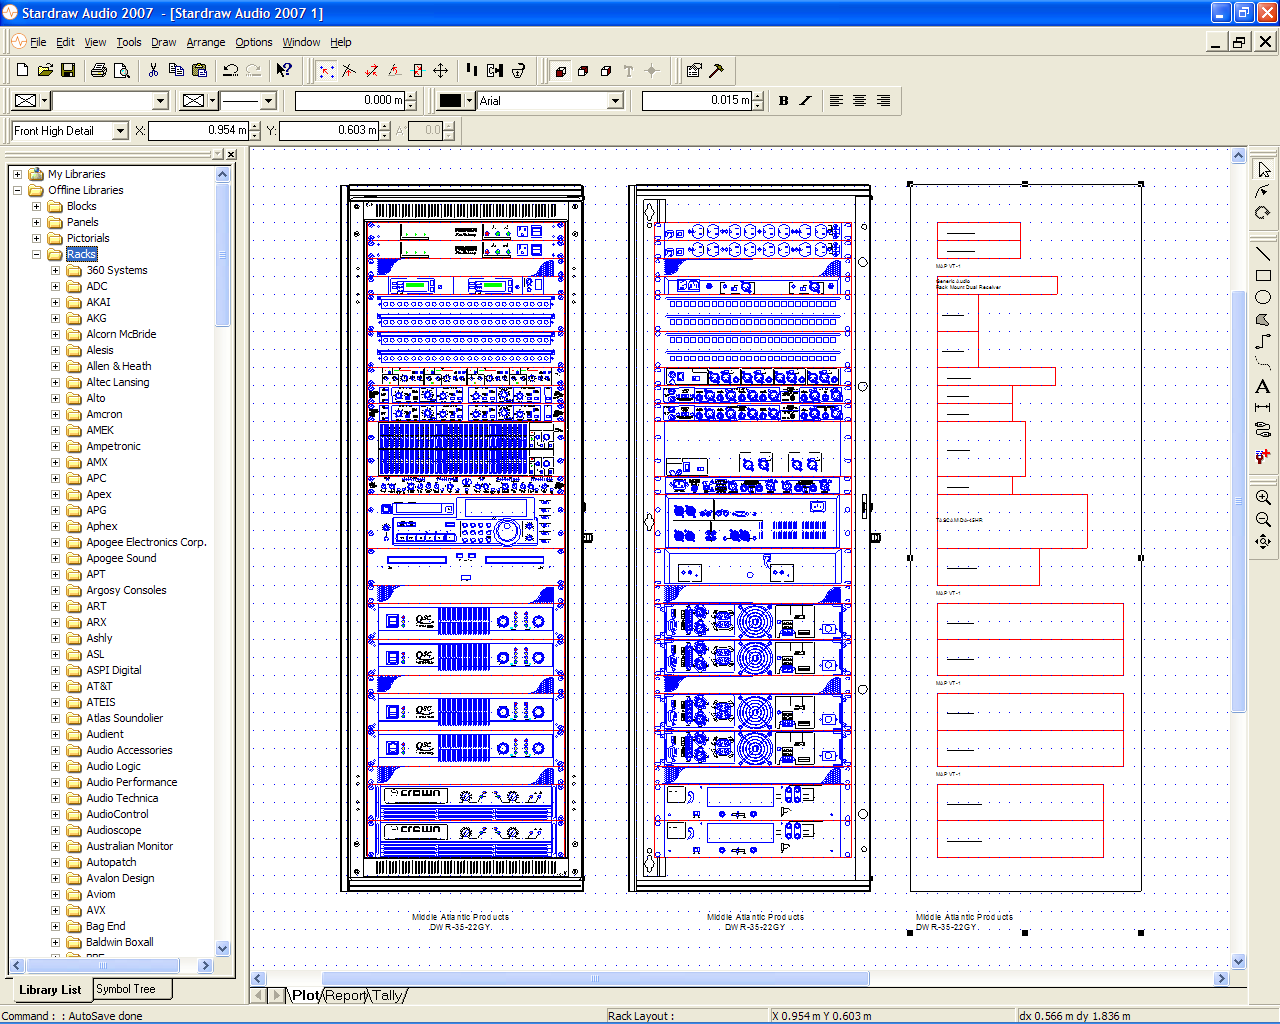
Task: Copy the selection using the Copy icon
Action: pyautogui.click(x=176, y=70)
